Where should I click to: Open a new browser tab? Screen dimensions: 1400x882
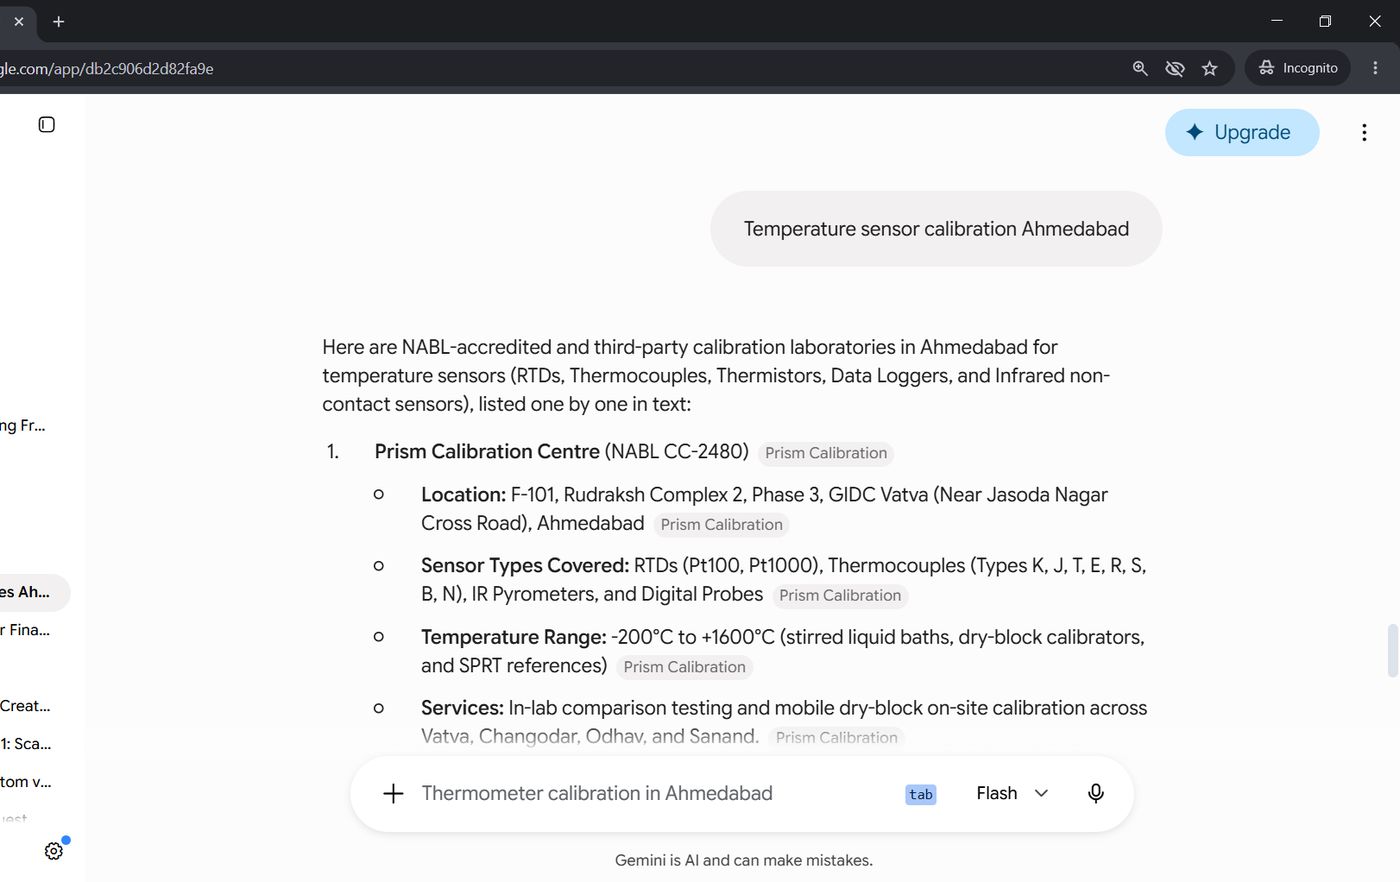point(59,21)
